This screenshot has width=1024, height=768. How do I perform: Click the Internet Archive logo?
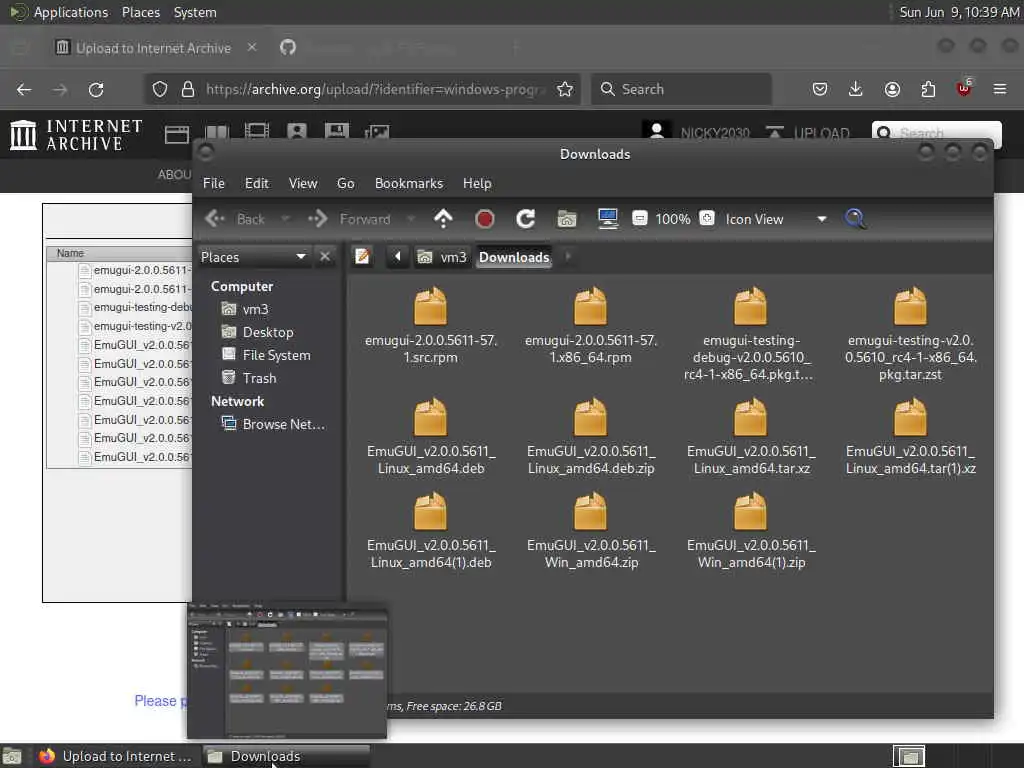76,135
